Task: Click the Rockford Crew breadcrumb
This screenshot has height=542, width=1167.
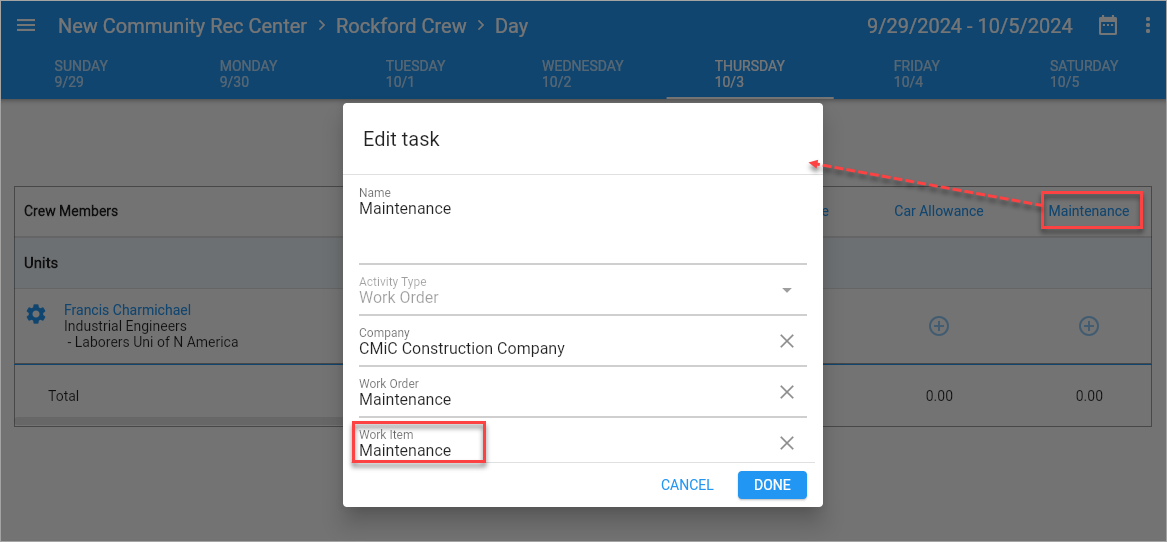Action: [401, 26]
